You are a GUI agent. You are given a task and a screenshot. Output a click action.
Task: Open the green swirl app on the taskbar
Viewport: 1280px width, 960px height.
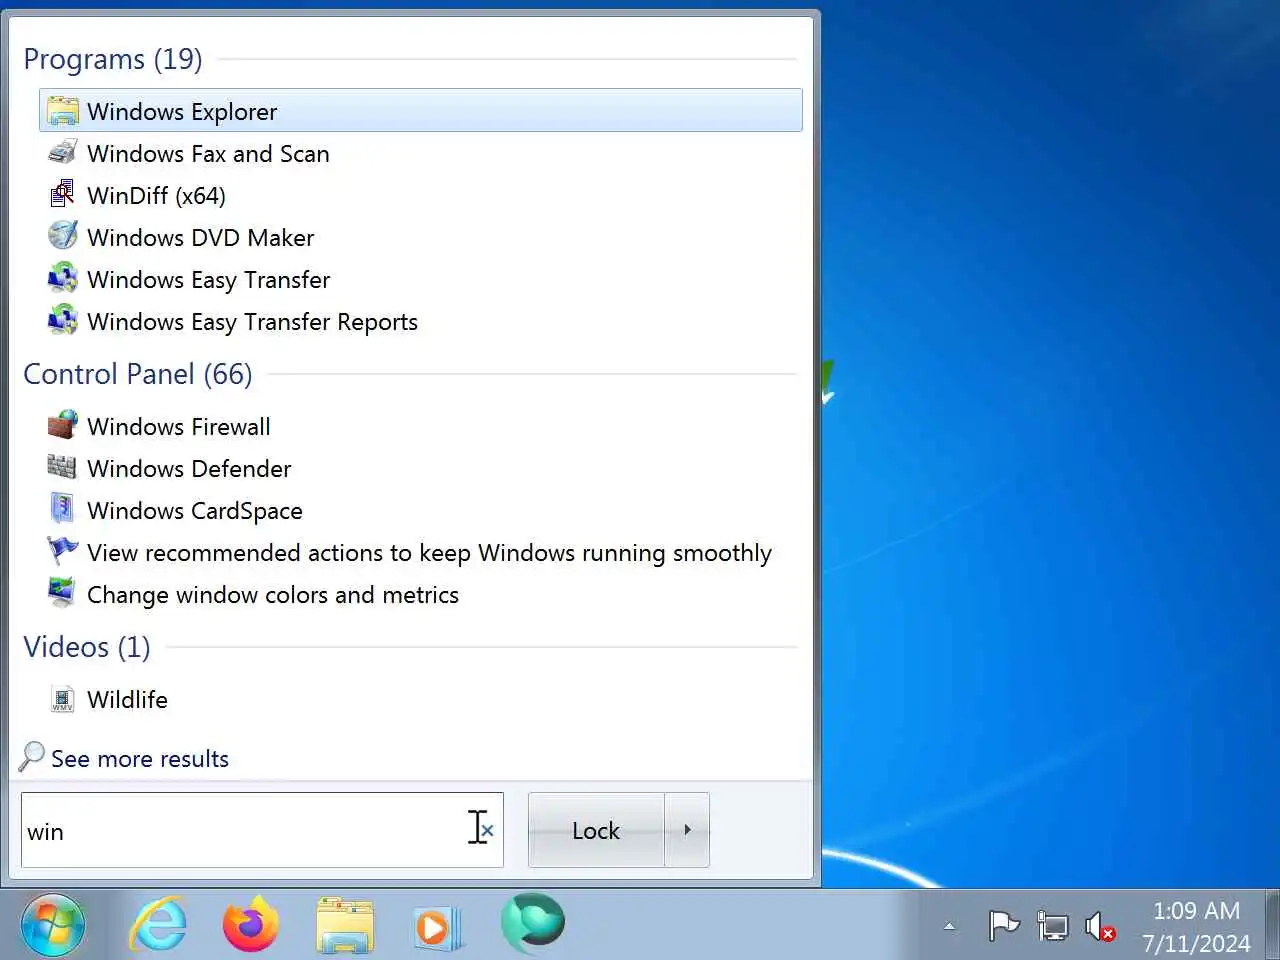tap(533, 923)
